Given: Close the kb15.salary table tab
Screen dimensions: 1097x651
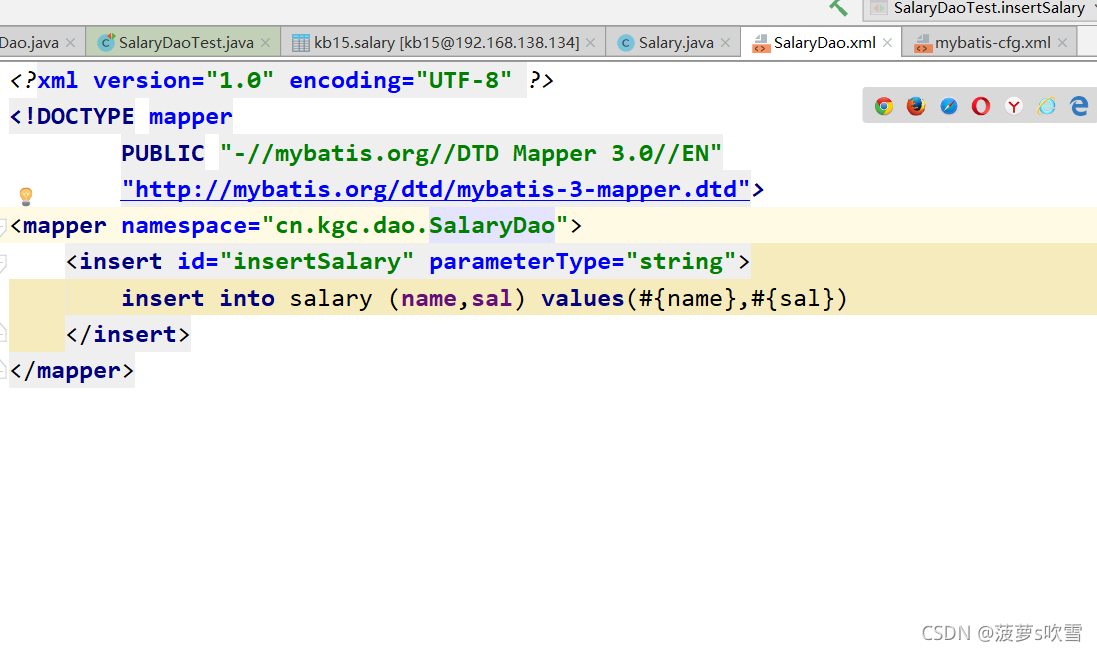Looking at the screenshot, I should pos(590,43).
